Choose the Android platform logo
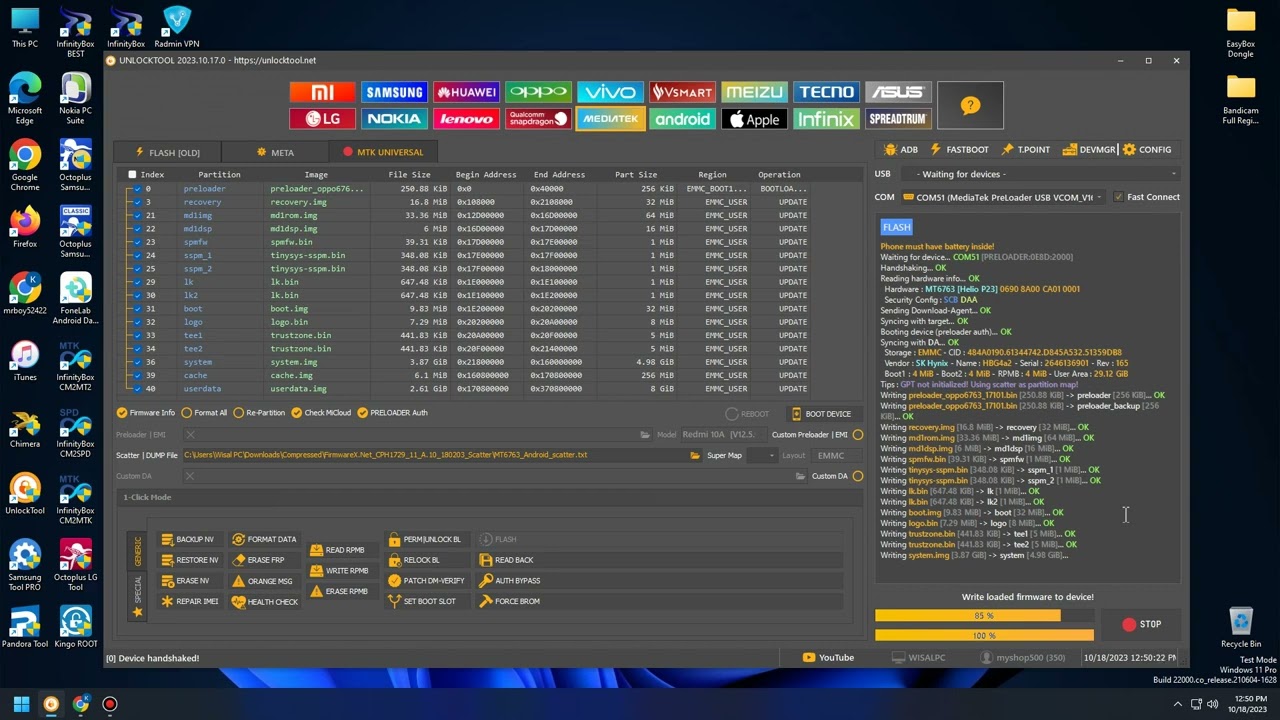 click(682, 119)
